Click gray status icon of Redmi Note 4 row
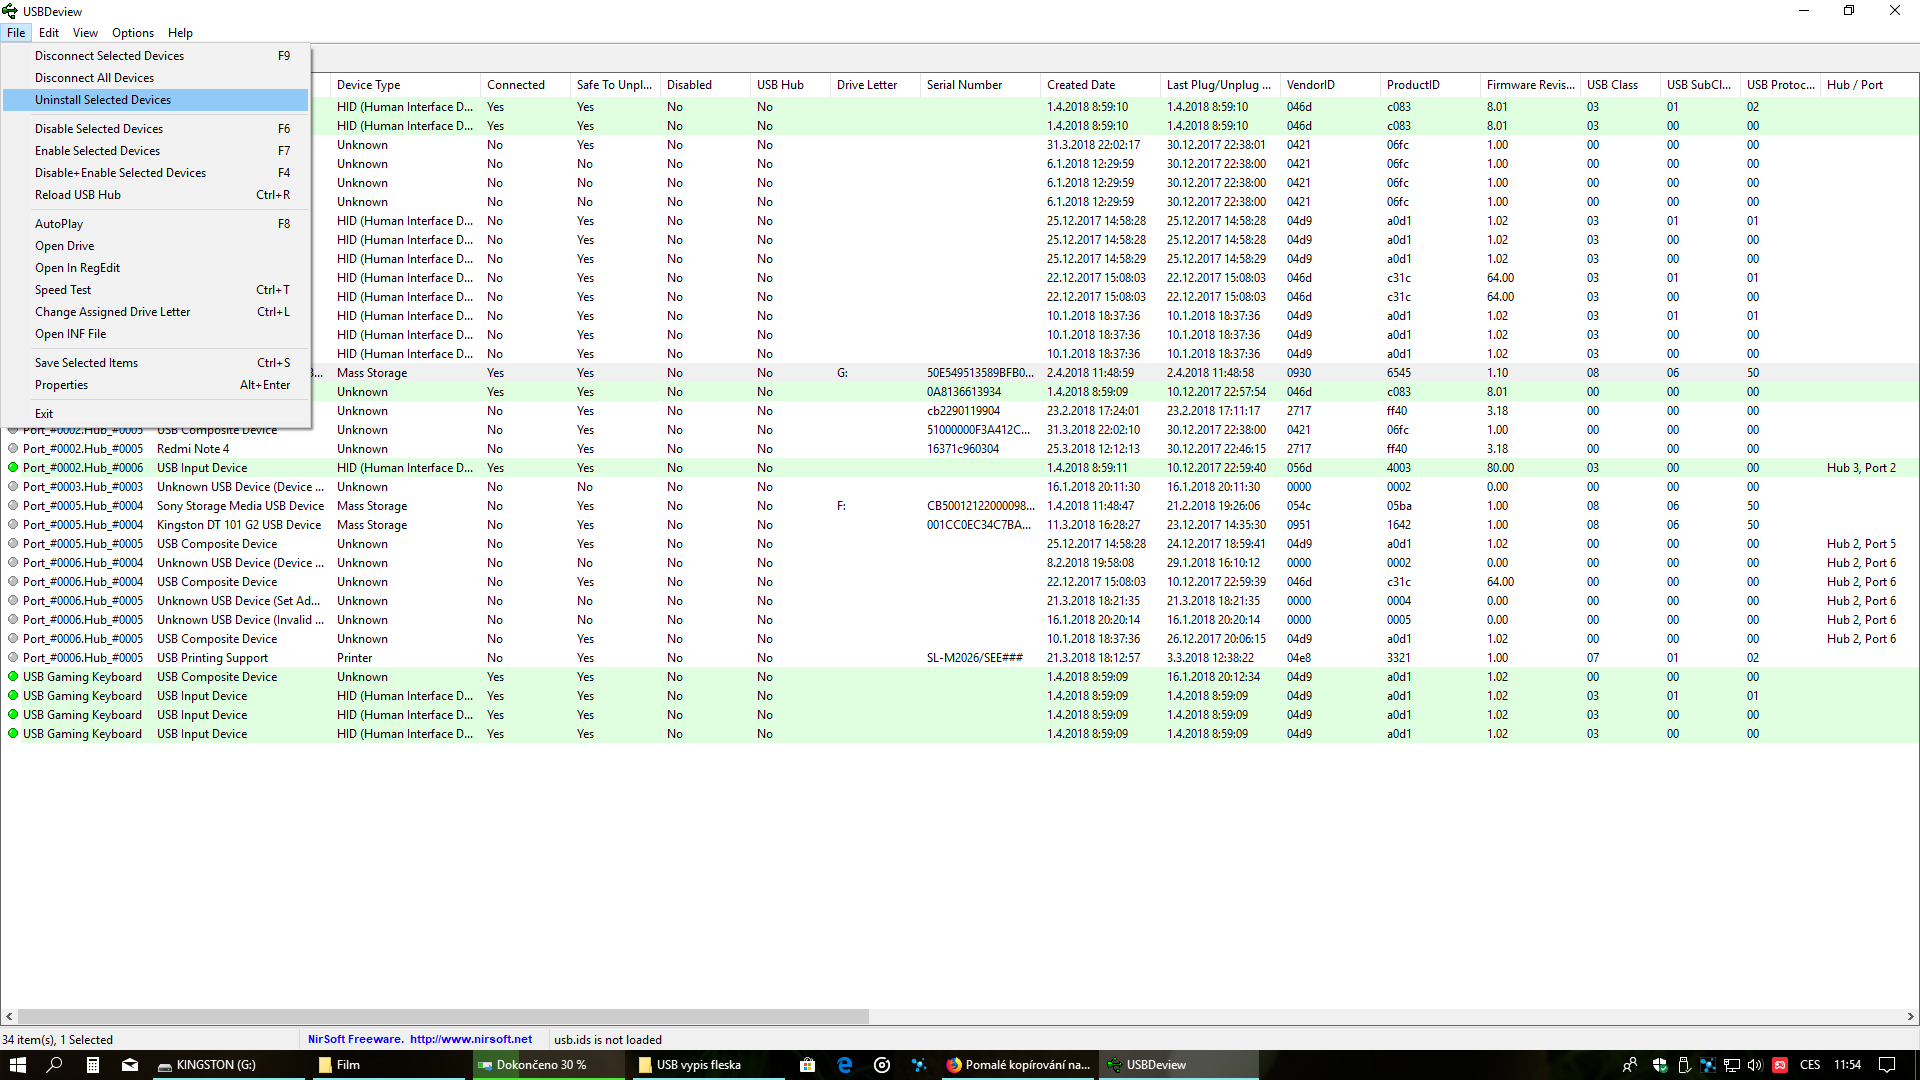Screen dimensions: 1920x1080 tap(13, 449)
